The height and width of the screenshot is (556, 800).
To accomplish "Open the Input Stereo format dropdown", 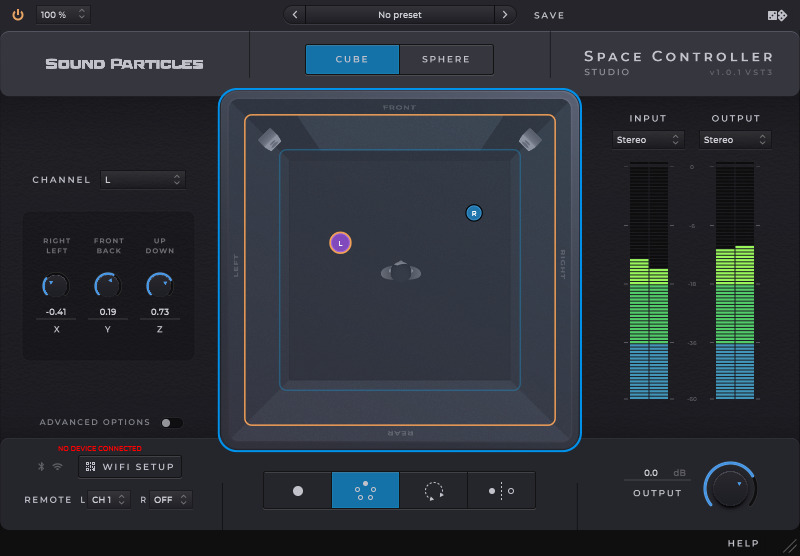I will [648, 140].
